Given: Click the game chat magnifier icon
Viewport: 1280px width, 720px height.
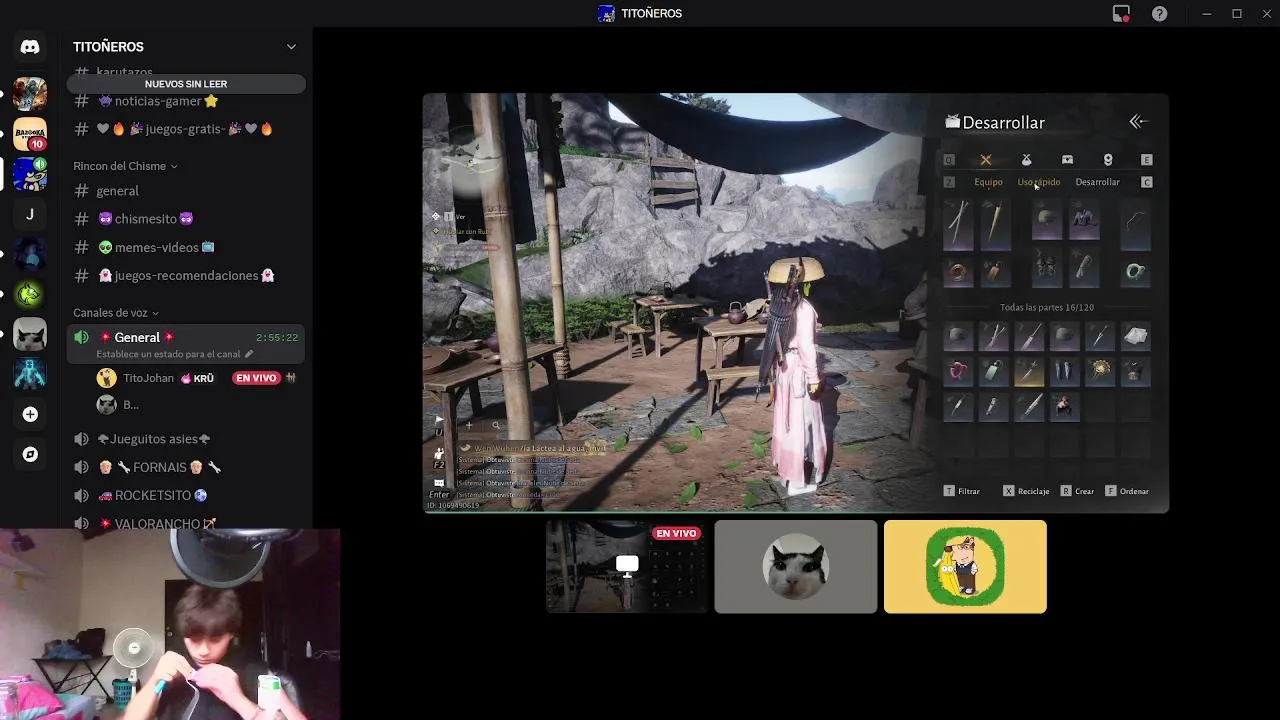Looking at the screenshot, I should click(495, 425).
